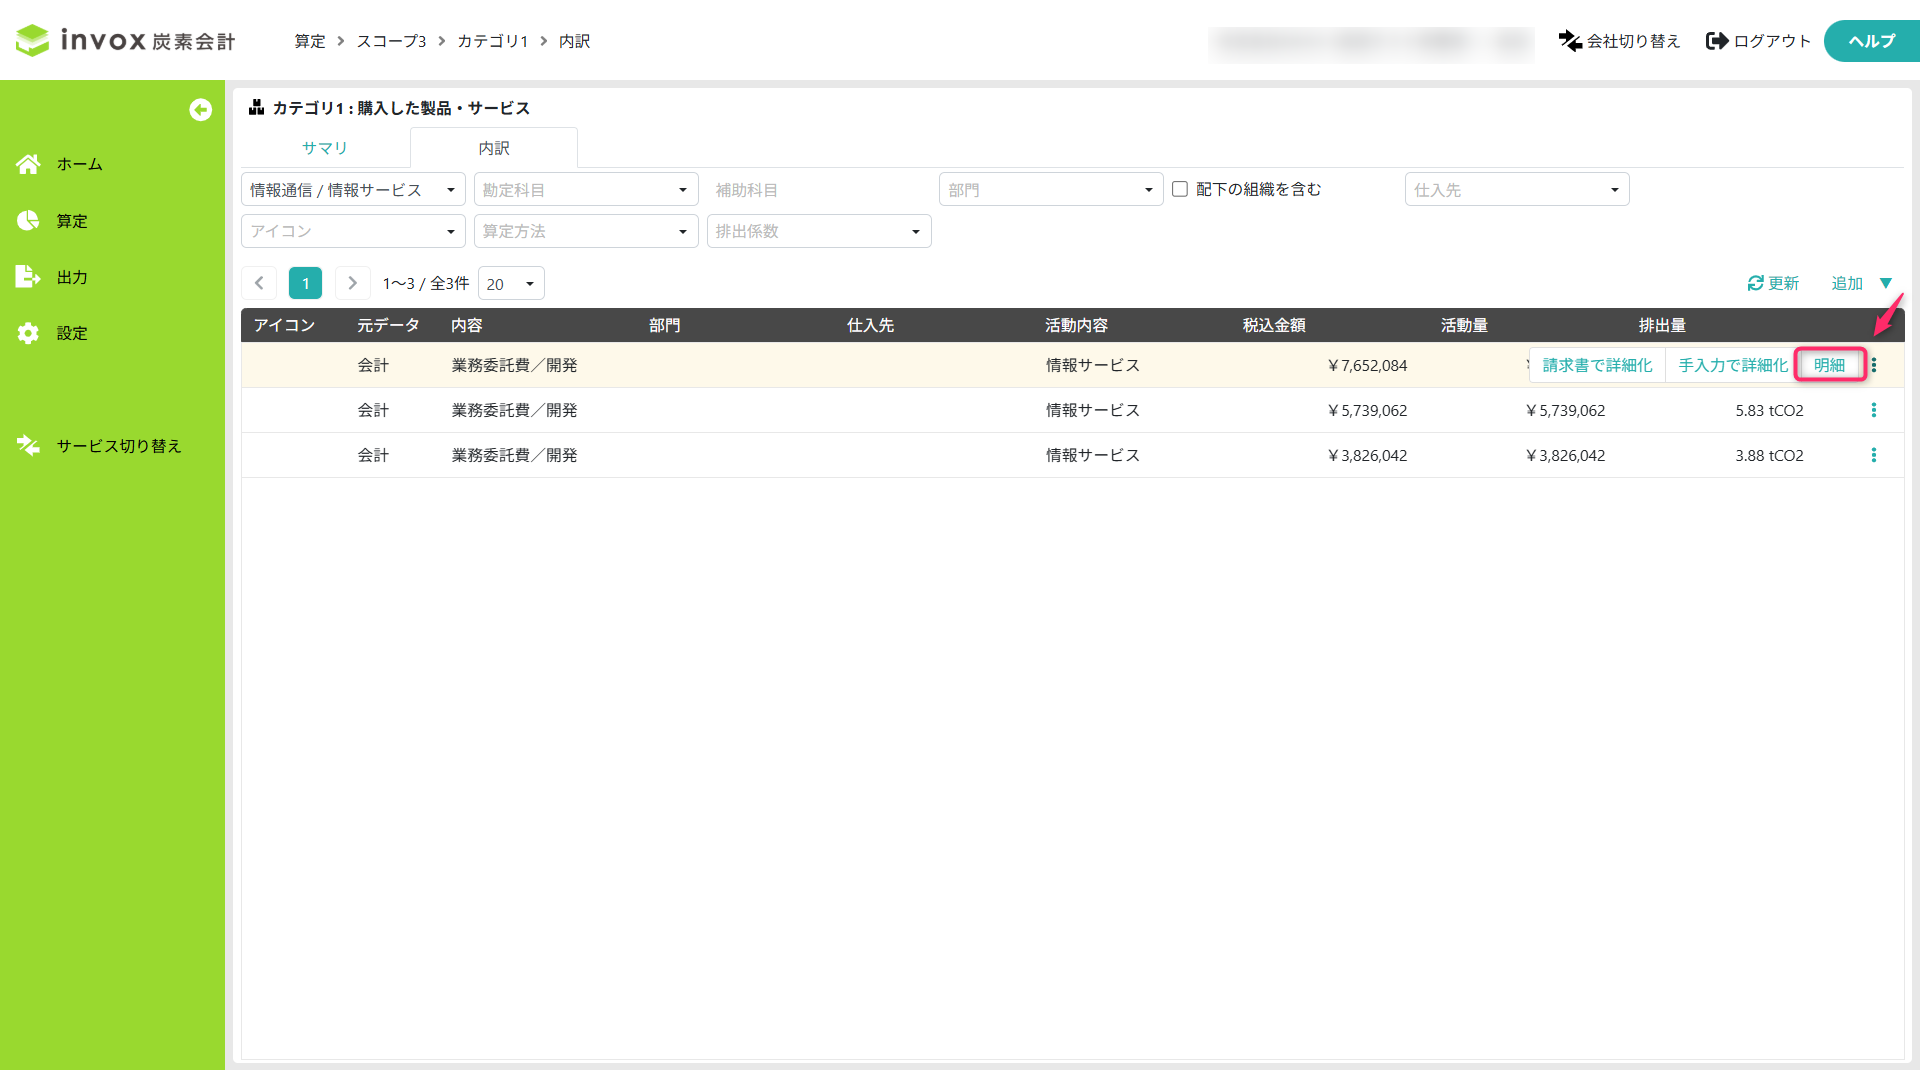The height and width of the screenshot is (1070, 1920).
Task: Open the three-dot menu for the 3.88 tCO2 row
Action: 1874,455
